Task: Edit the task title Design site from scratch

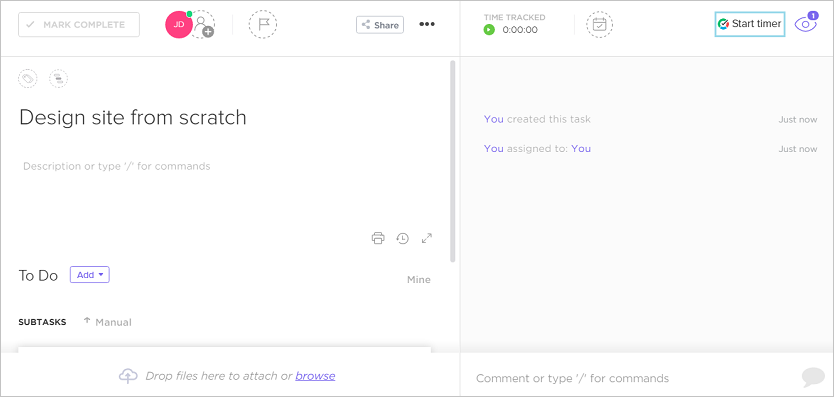Action: pyautogui.click(x=133, y=117)
